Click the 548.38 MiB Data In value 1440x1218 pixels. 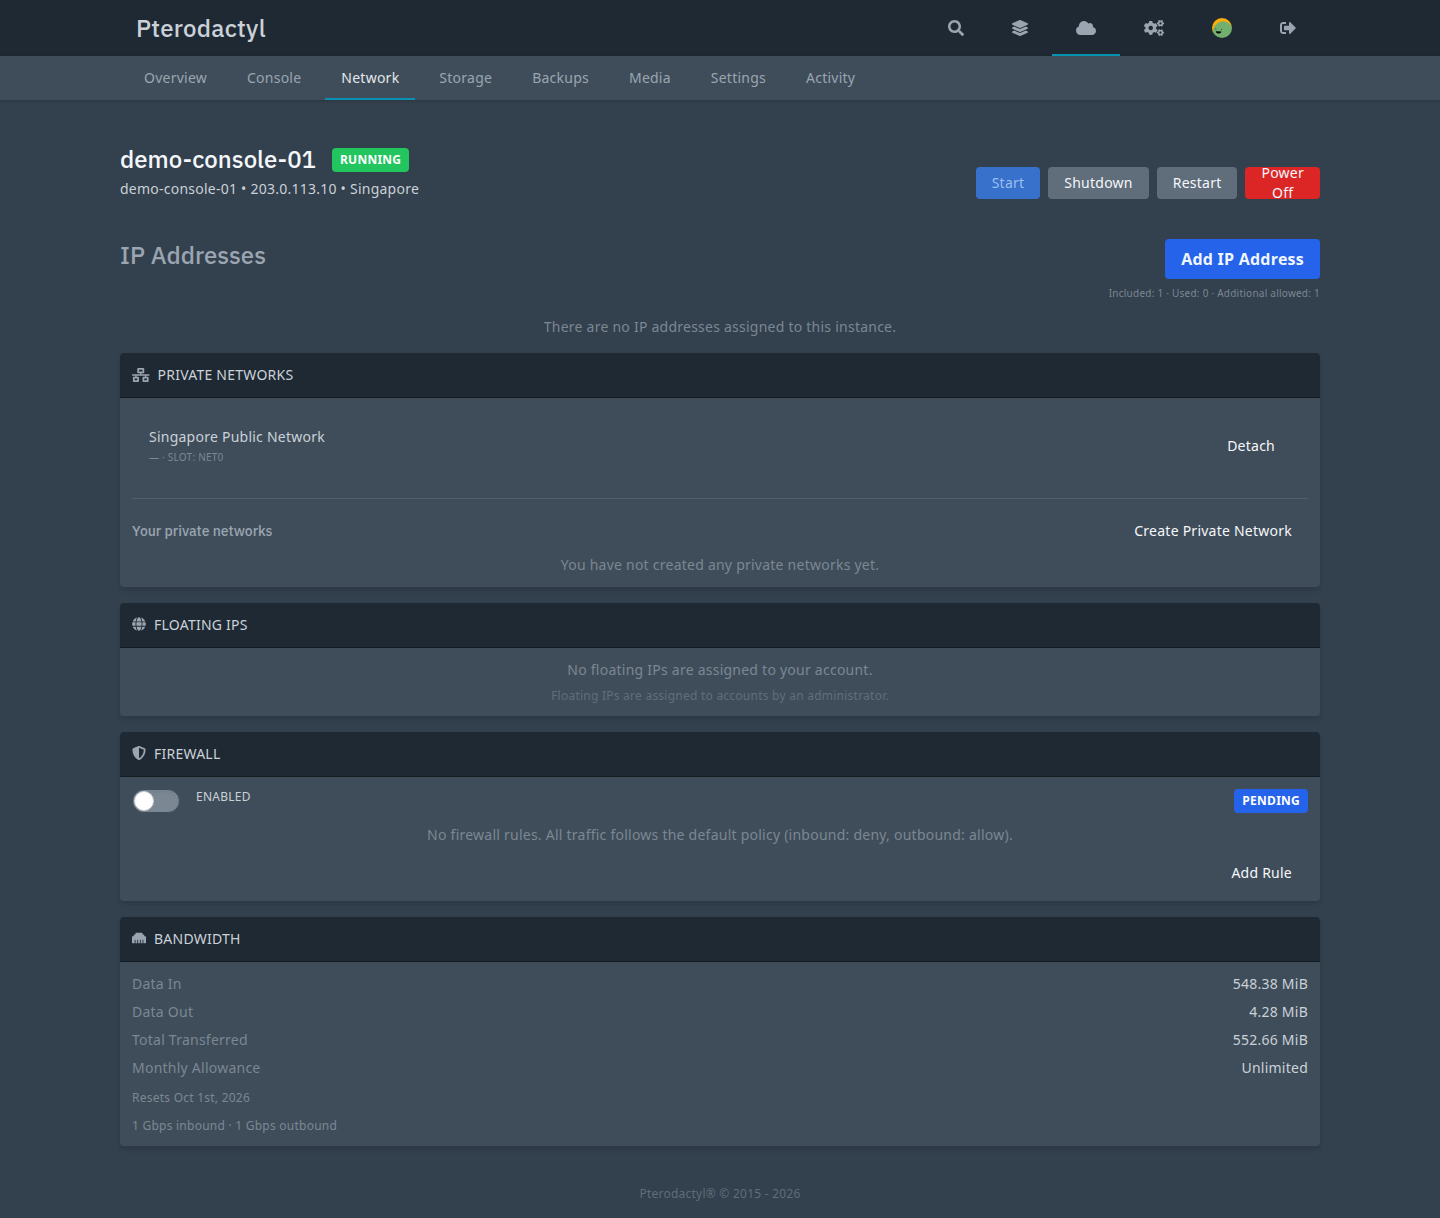1270,984
